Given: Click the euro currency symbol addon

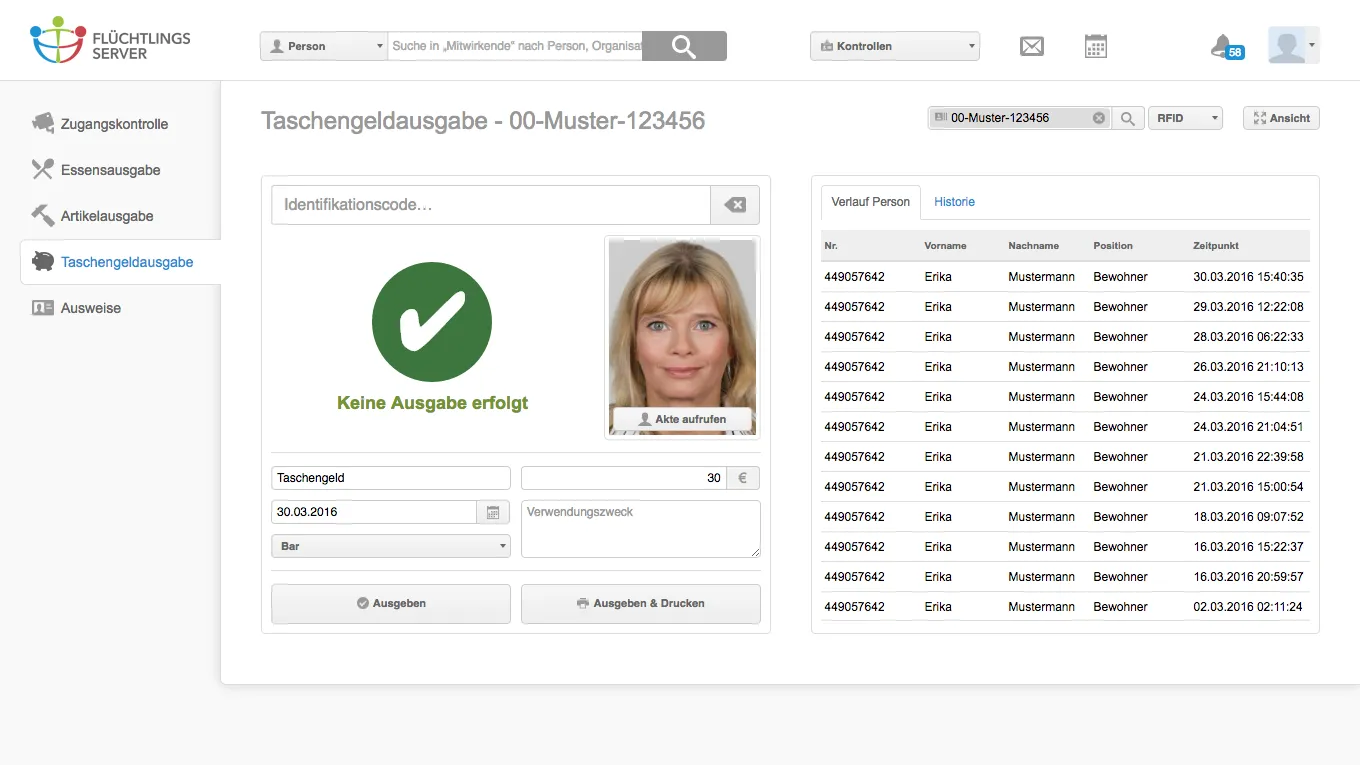Looking at the screenshot, I should pyautogui.click(x=743, y=478).
